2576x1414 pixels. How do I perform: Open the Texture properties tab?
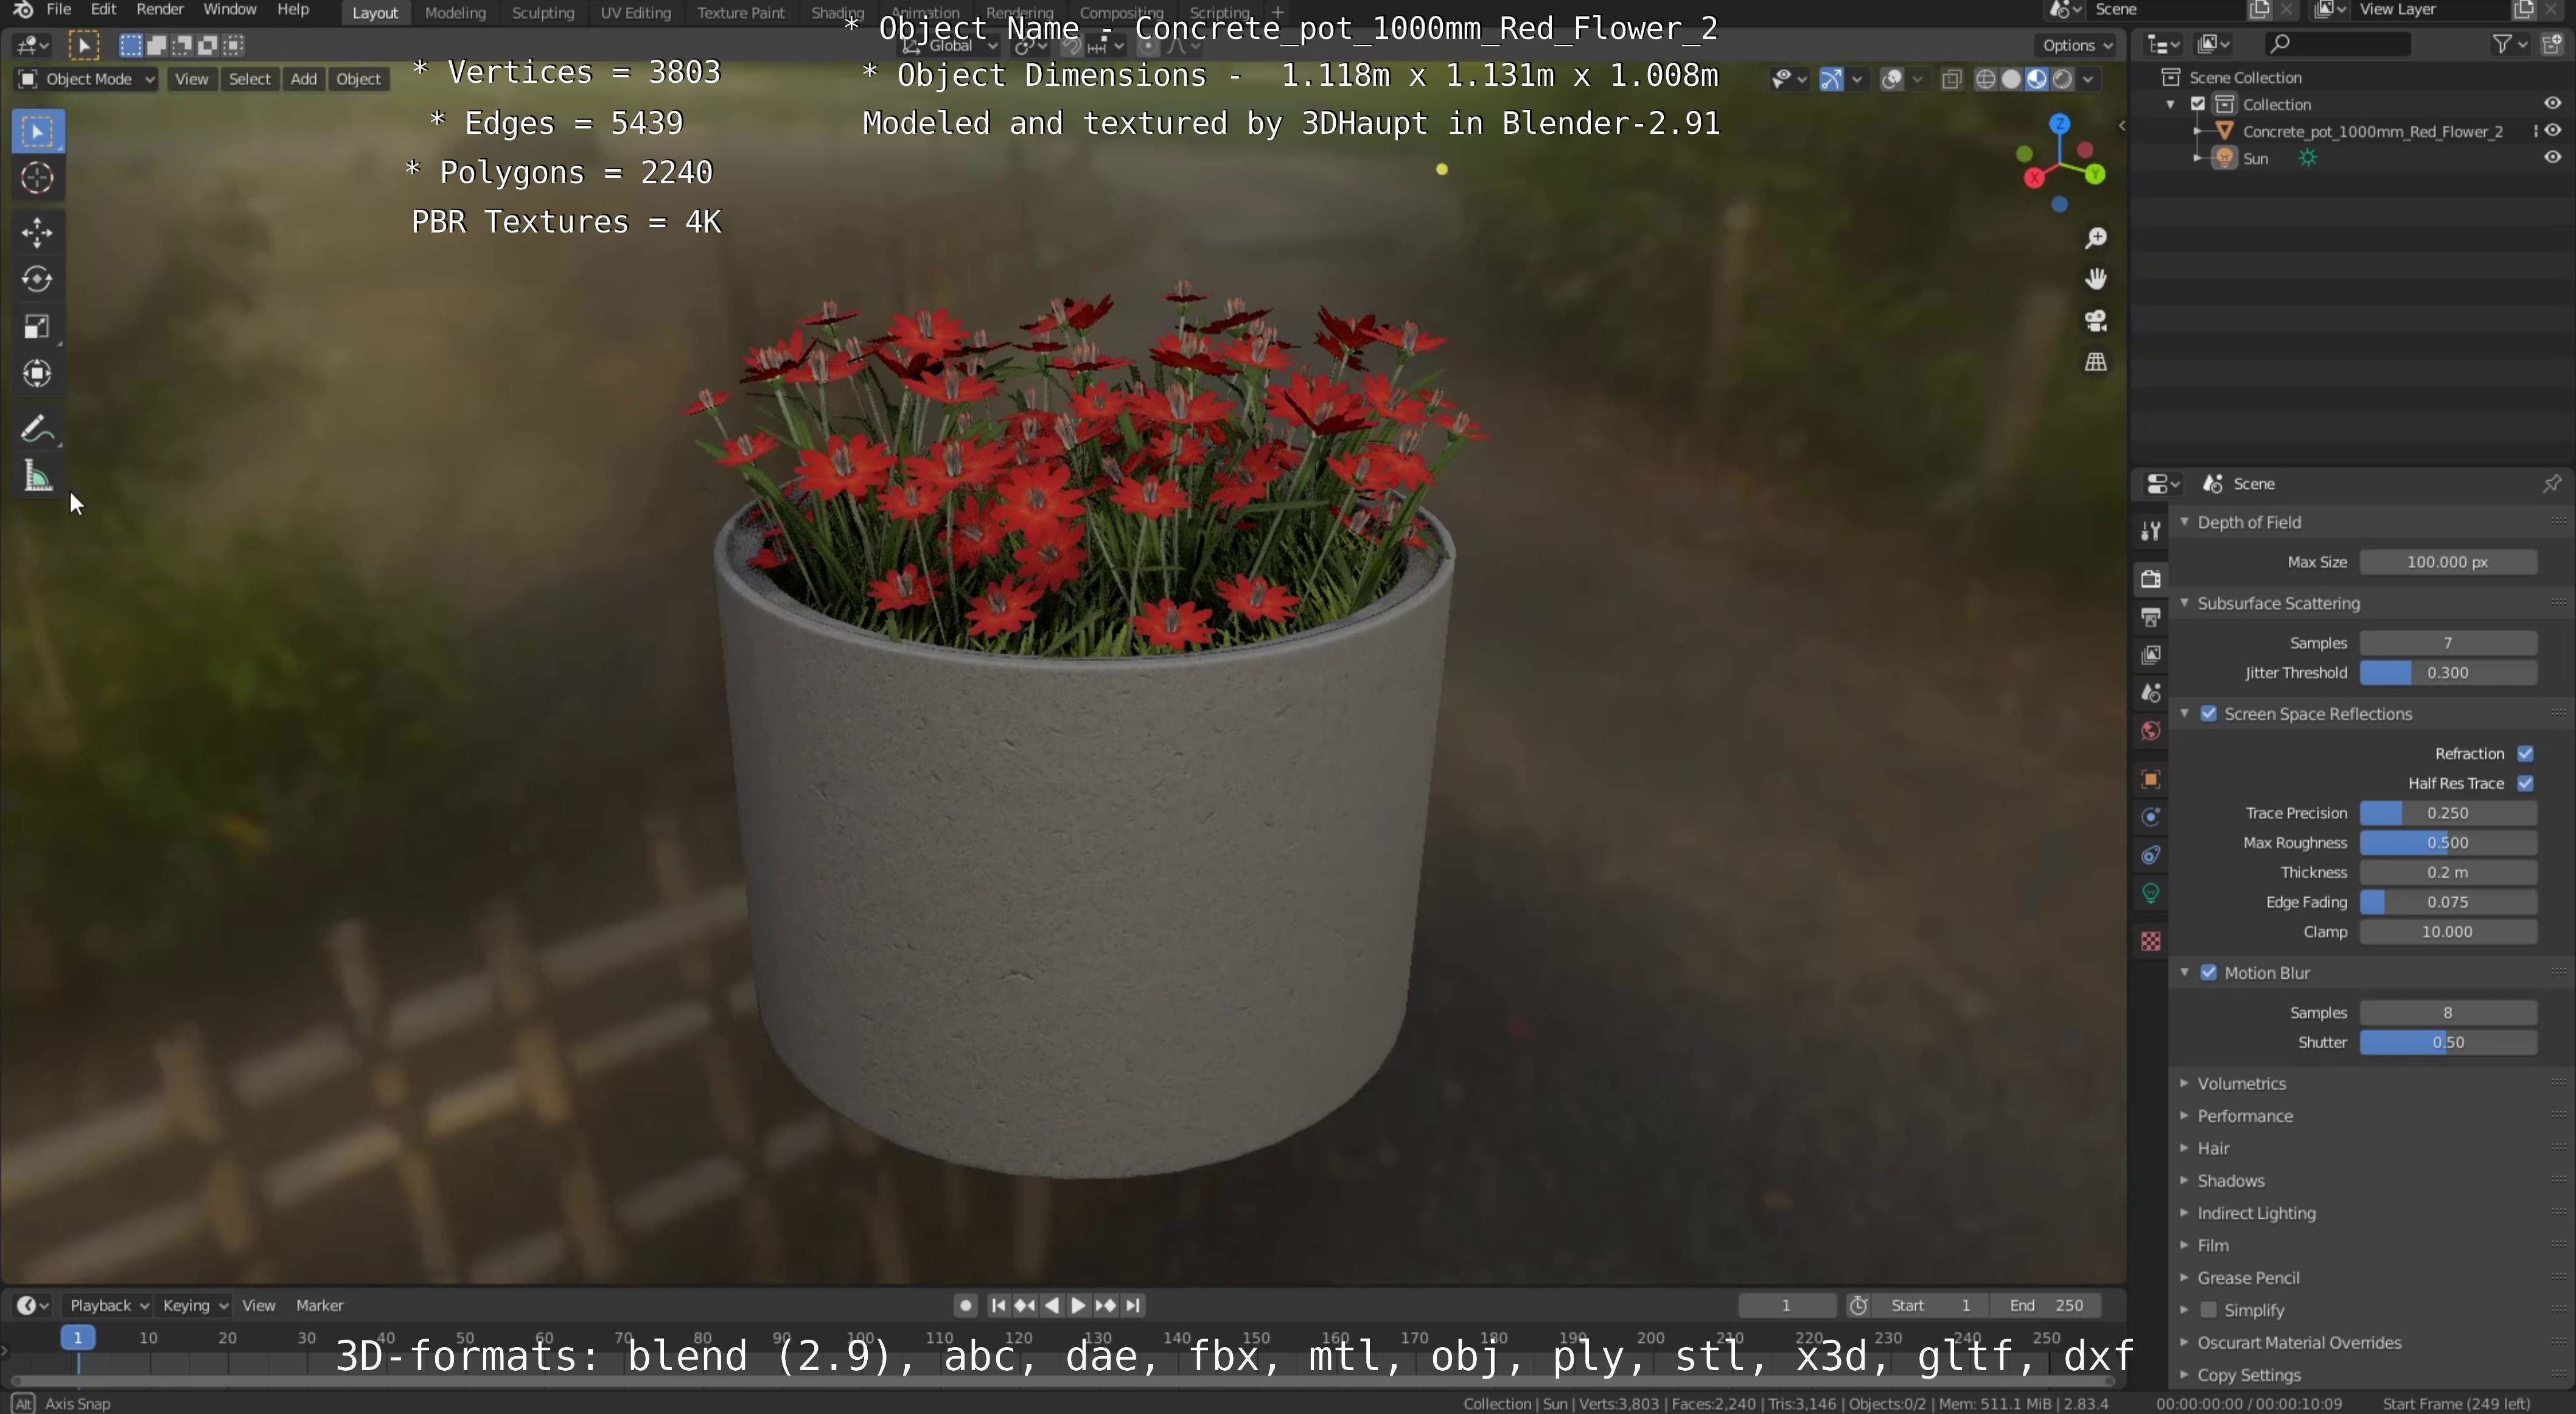pos(2150,941)
